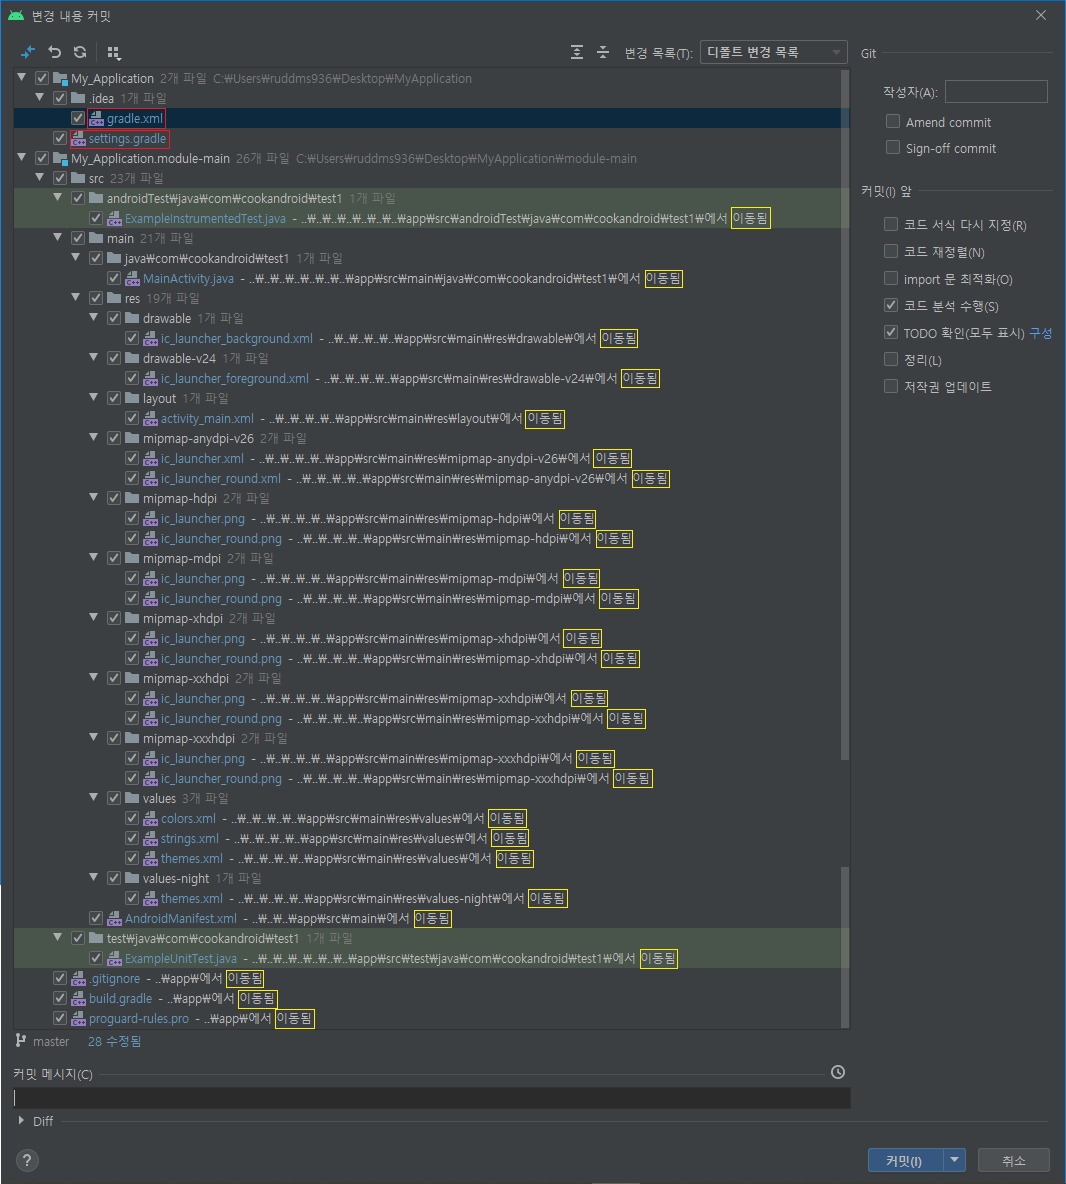Viewport: 1066px width, 1184px height.
Task: Click the Refresh changes icon
Action: click(x=80, y=52)
